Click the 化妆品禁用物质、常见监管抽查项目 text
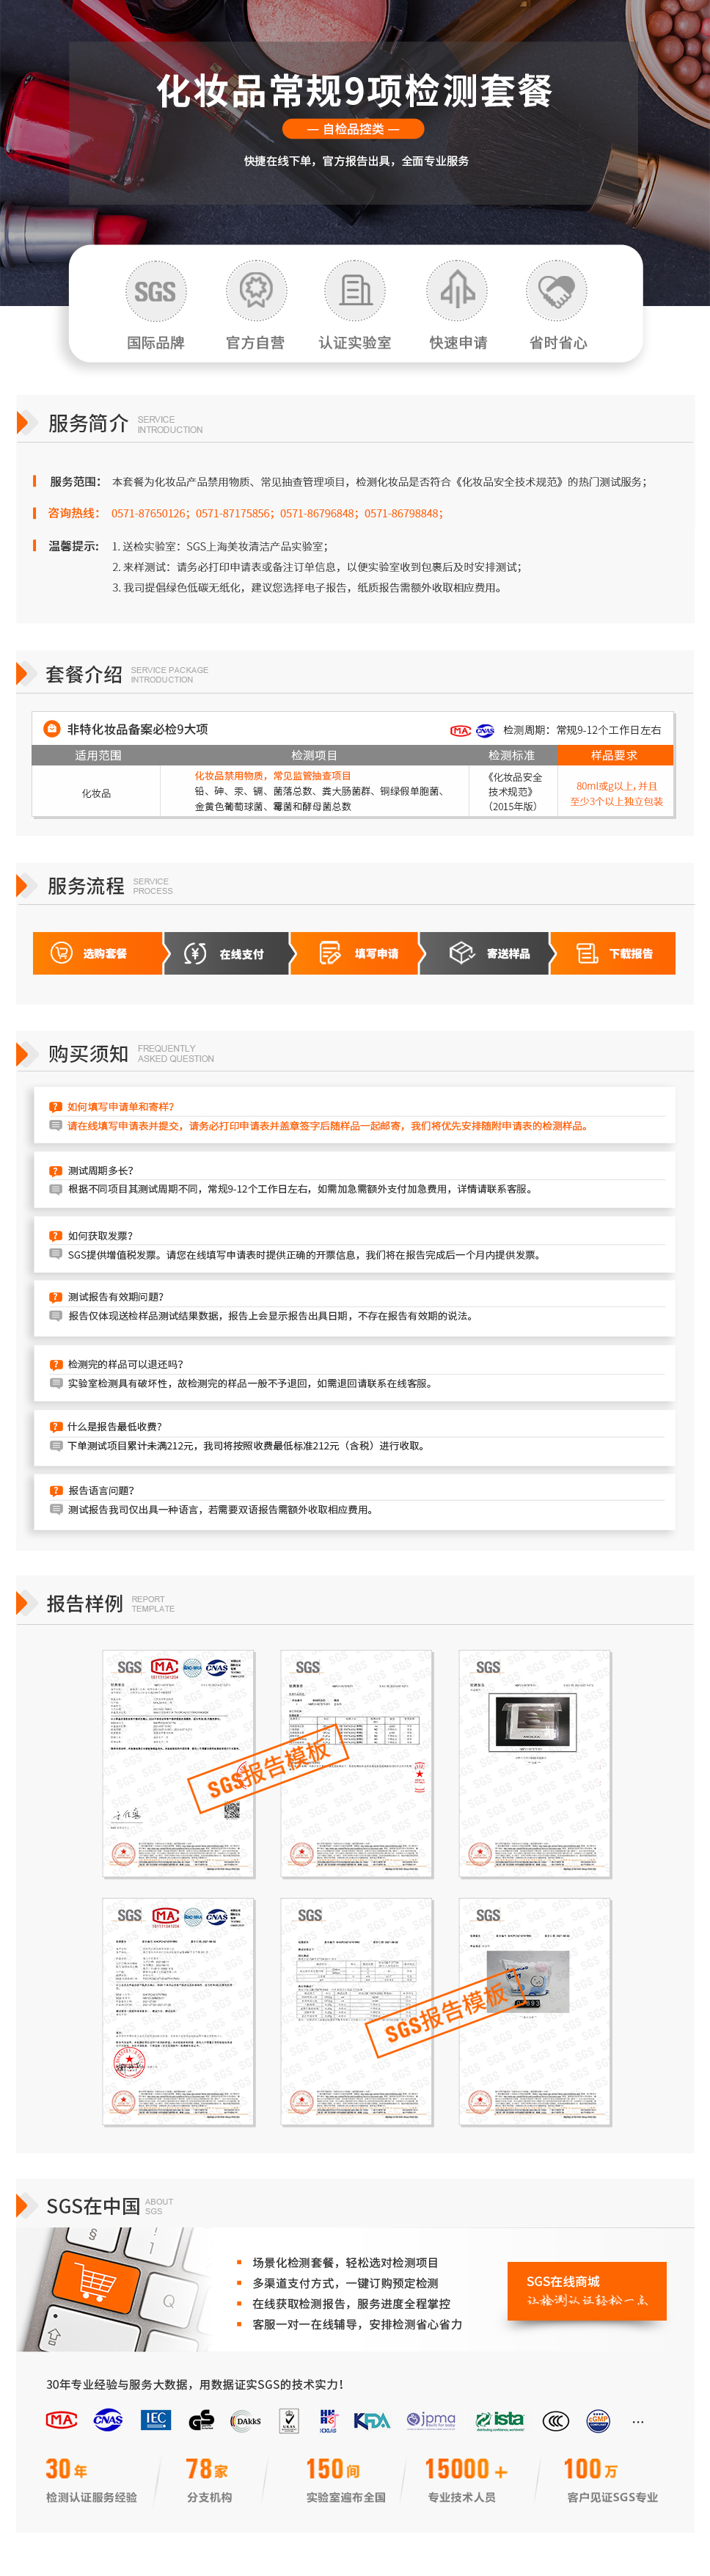 click(x=273, y=776)
